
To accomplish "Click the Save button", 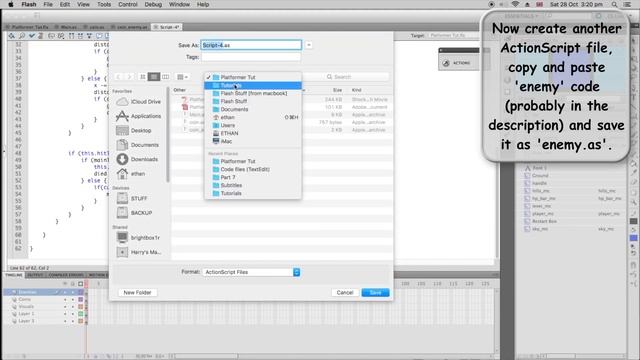I will click(x=375, y=293).
